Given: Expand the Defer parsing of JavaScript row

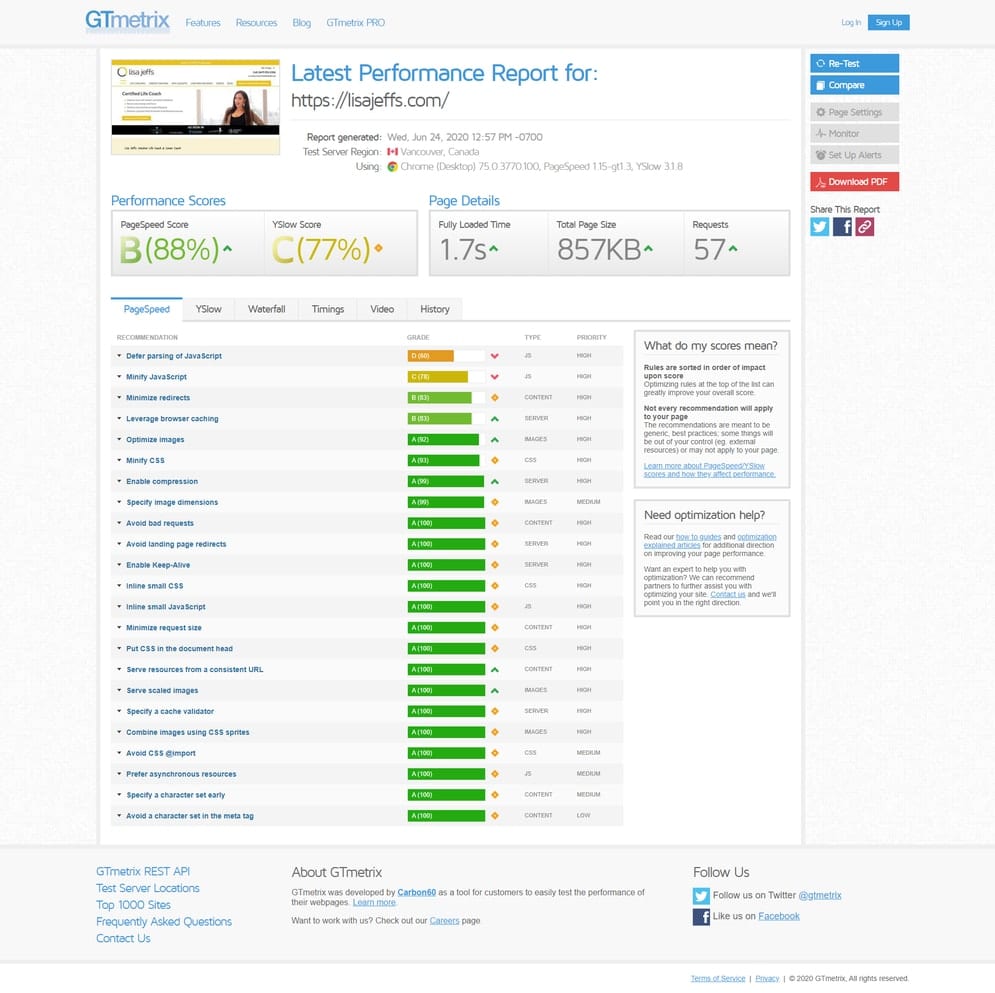Looking at the screenshot, I should (x=174, y=356).
